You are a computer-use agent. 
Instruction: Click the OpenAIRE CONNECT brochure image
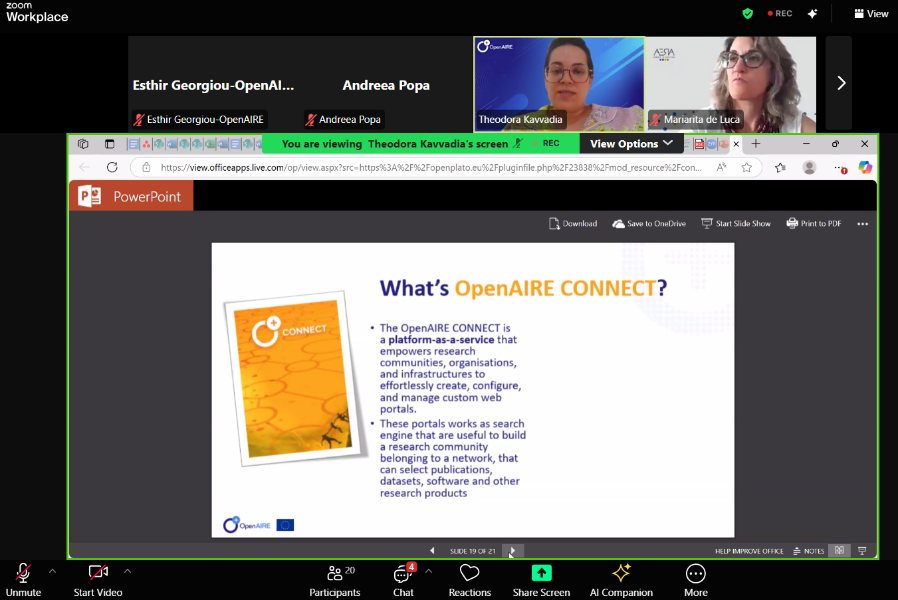click(294, 378)
